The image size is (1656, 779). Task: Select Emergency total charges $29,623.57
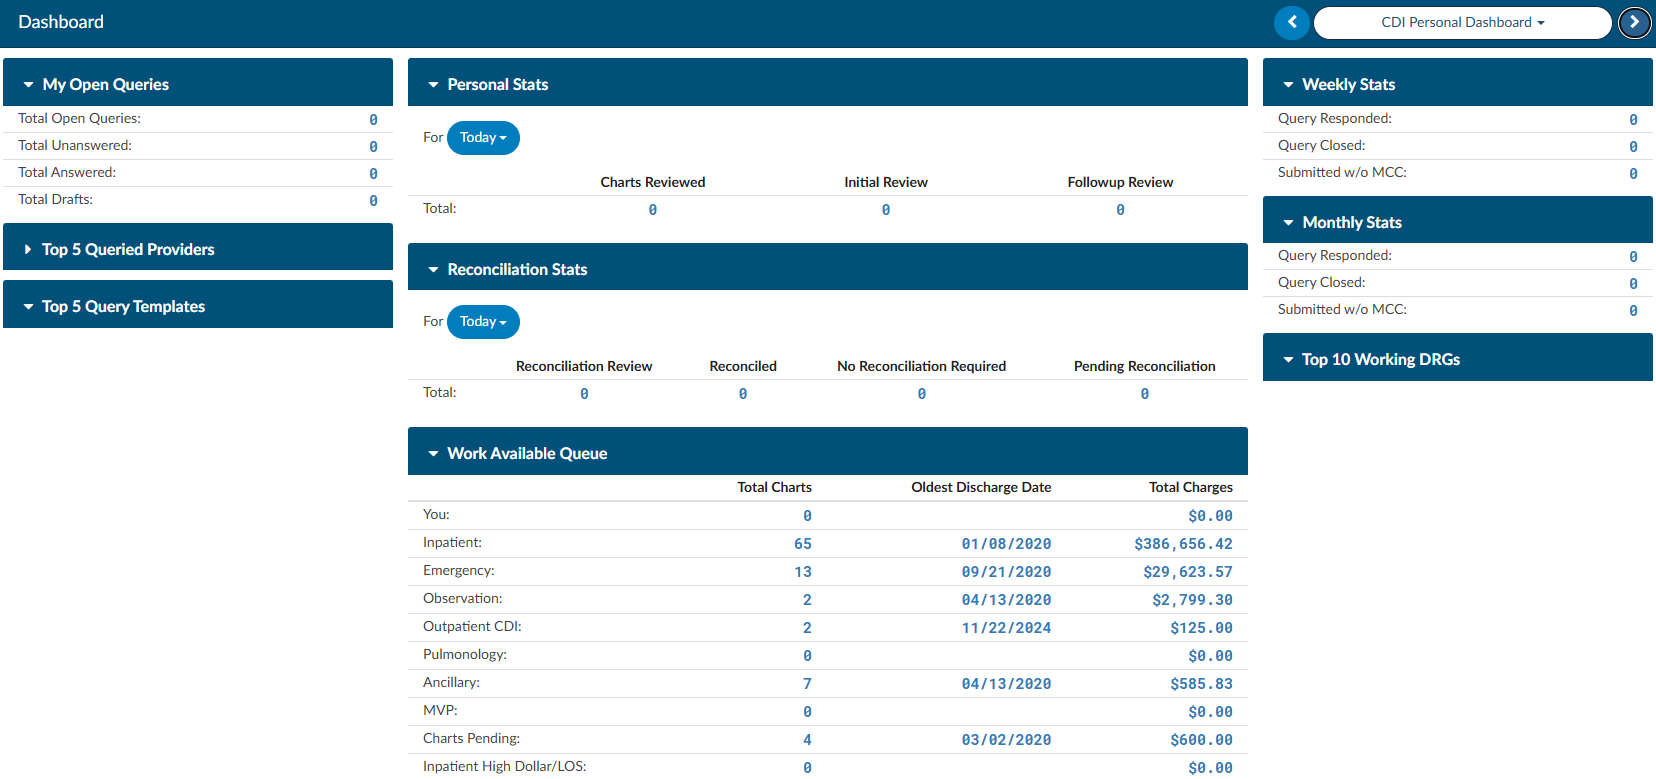(1188, 572)
